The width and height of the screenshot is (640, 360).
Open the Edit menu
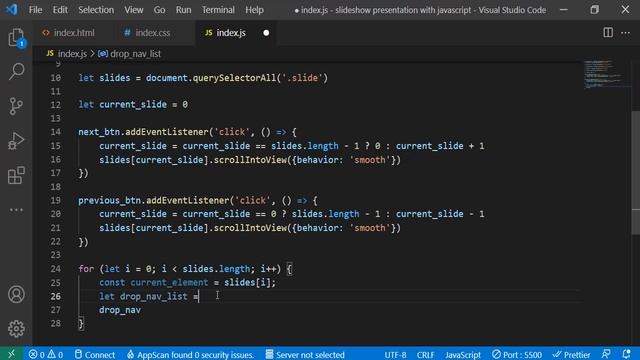tap(60, 10)
